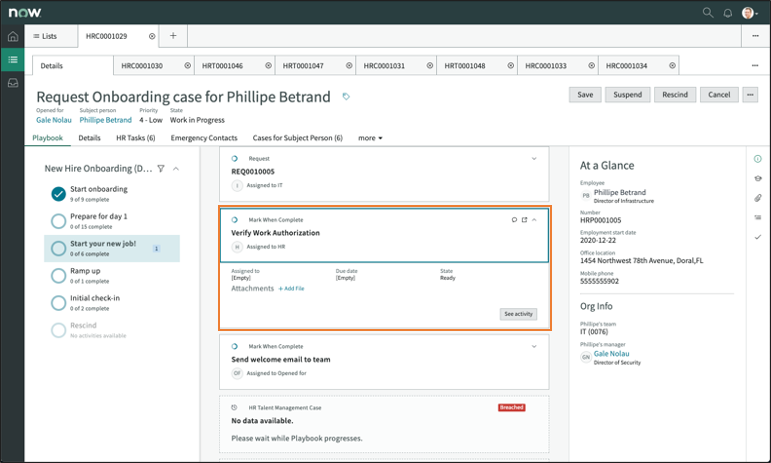Close the HRC0001029 tab
Screen dimensions: 771x463
(152, 36)
